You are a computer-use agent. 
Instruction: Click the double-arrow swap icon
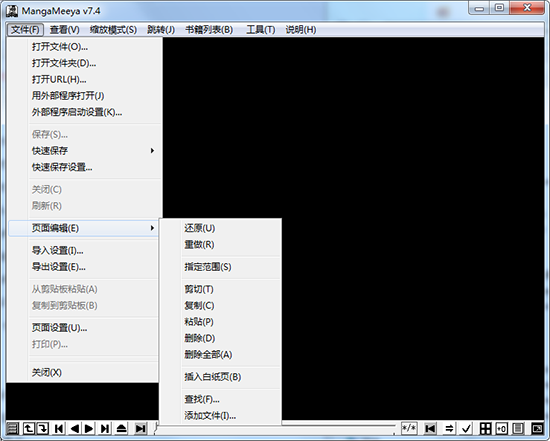(449, 428)
